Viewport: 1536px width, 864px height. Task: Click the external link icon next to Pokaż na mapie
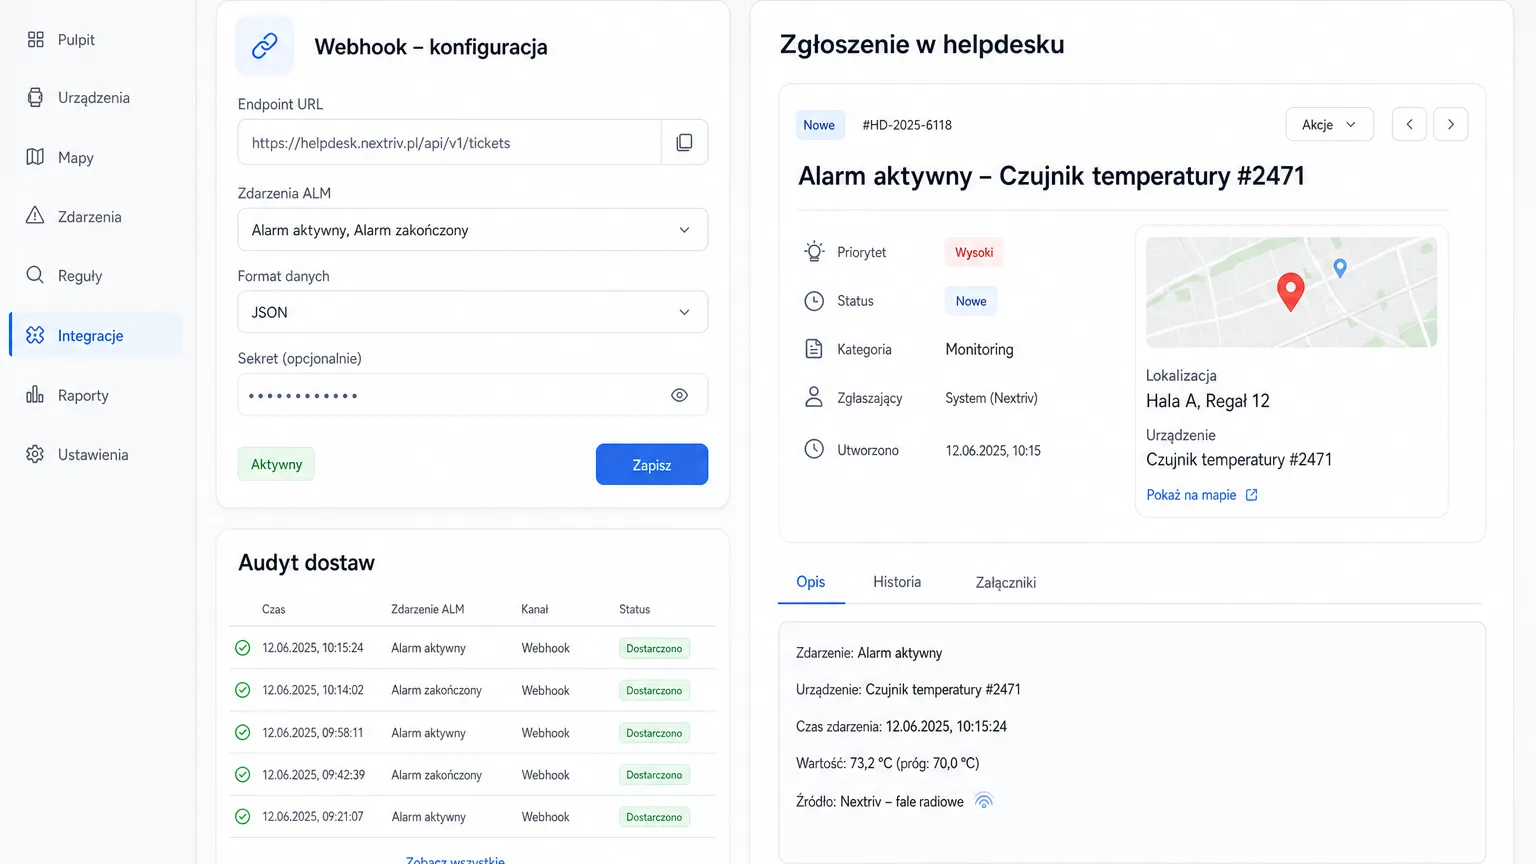(x=1251, y=495)
